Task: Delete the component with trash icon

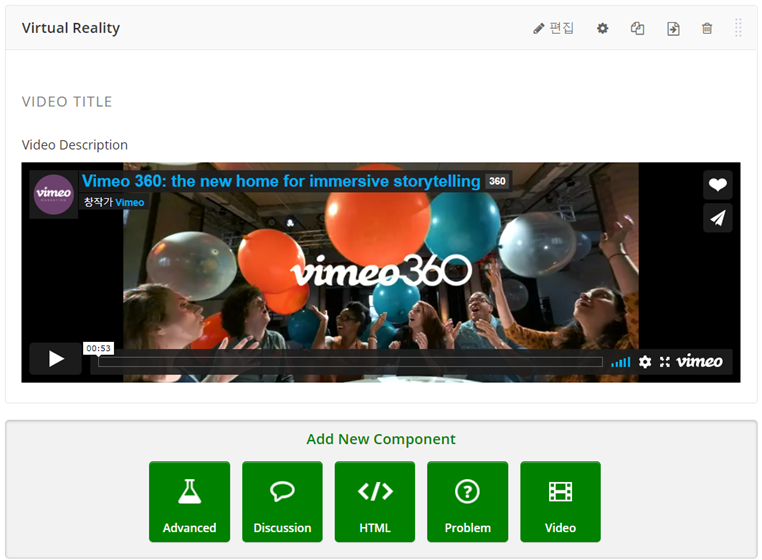Action: click(707, 28)
